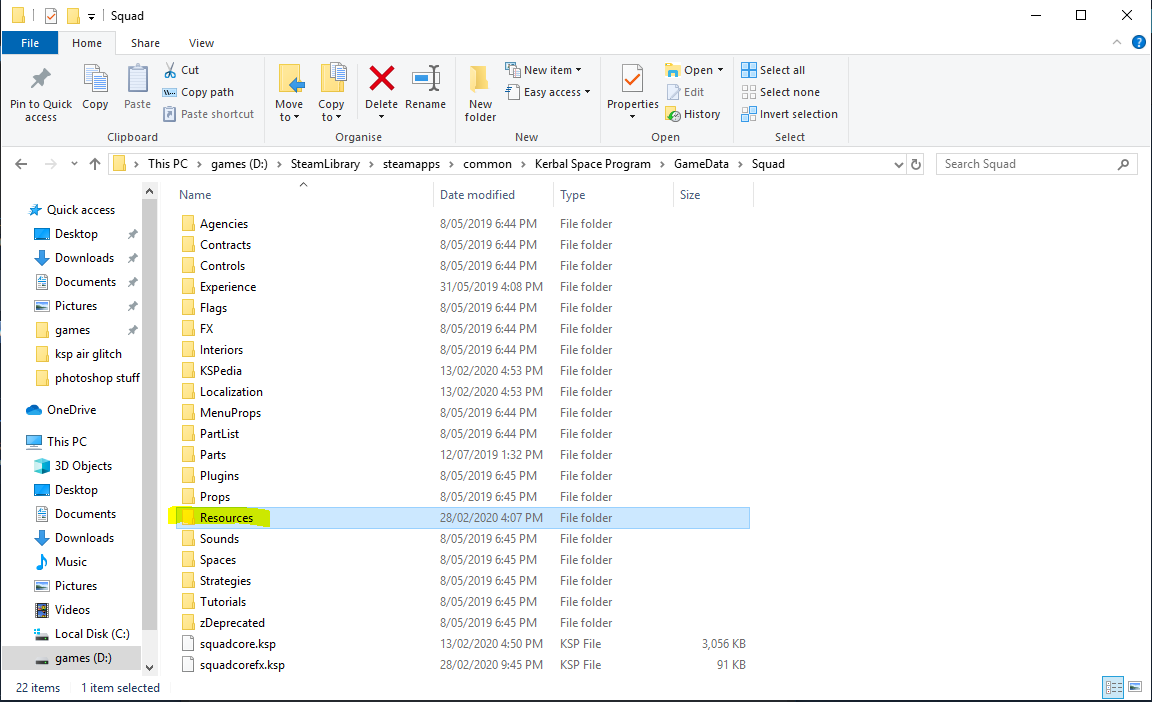Open file History
This screenshot has width=1152, height=702.
pos(692,114)
